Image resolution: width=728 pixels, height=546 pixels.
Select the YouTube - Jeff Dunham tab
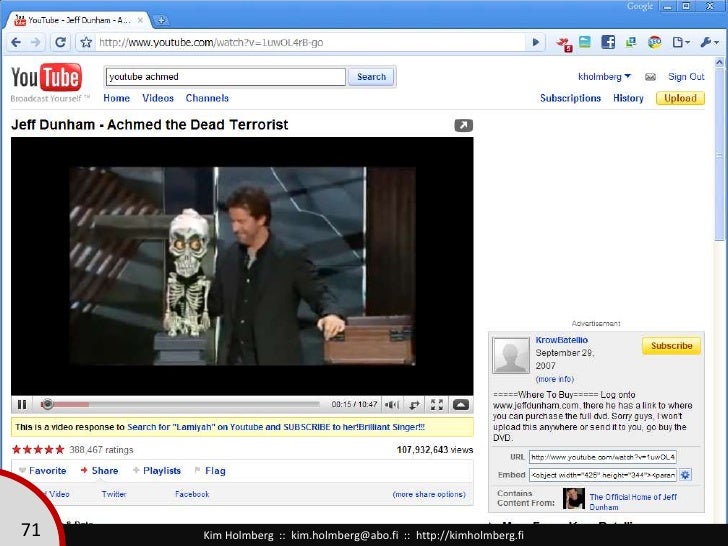[x=78, y=20]
